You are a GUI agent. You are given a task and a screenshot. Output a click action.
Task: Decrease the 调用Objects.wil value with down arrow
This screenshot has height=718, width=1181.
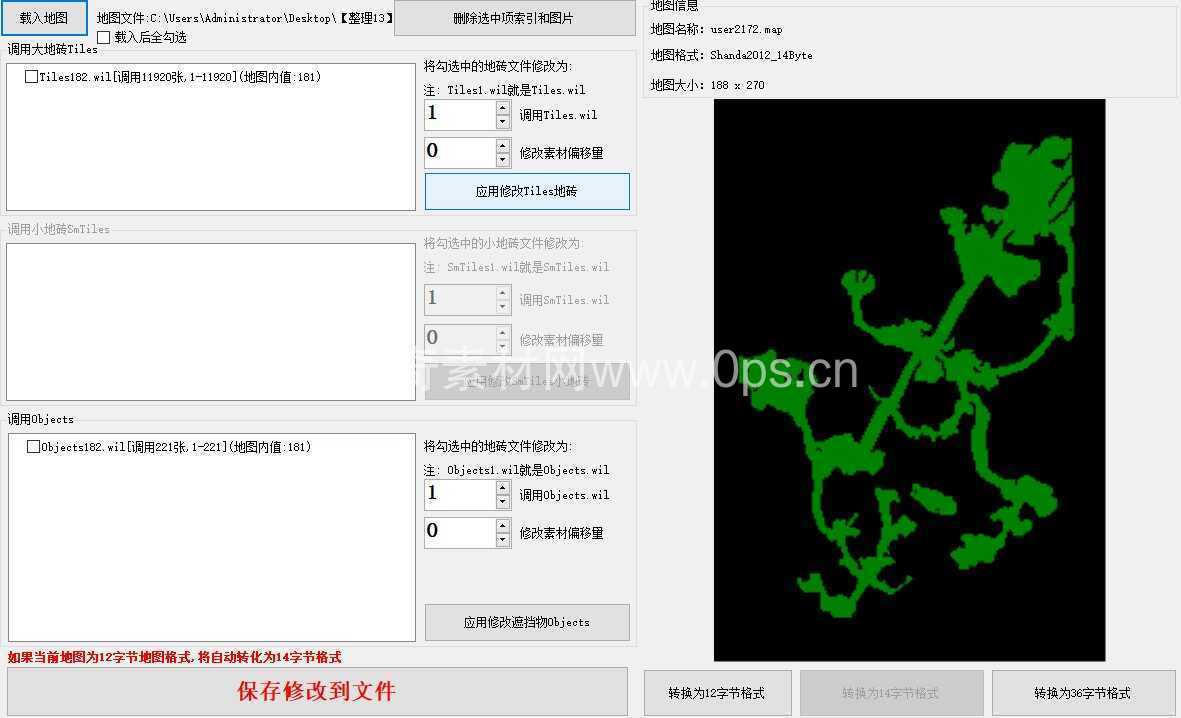503,502
